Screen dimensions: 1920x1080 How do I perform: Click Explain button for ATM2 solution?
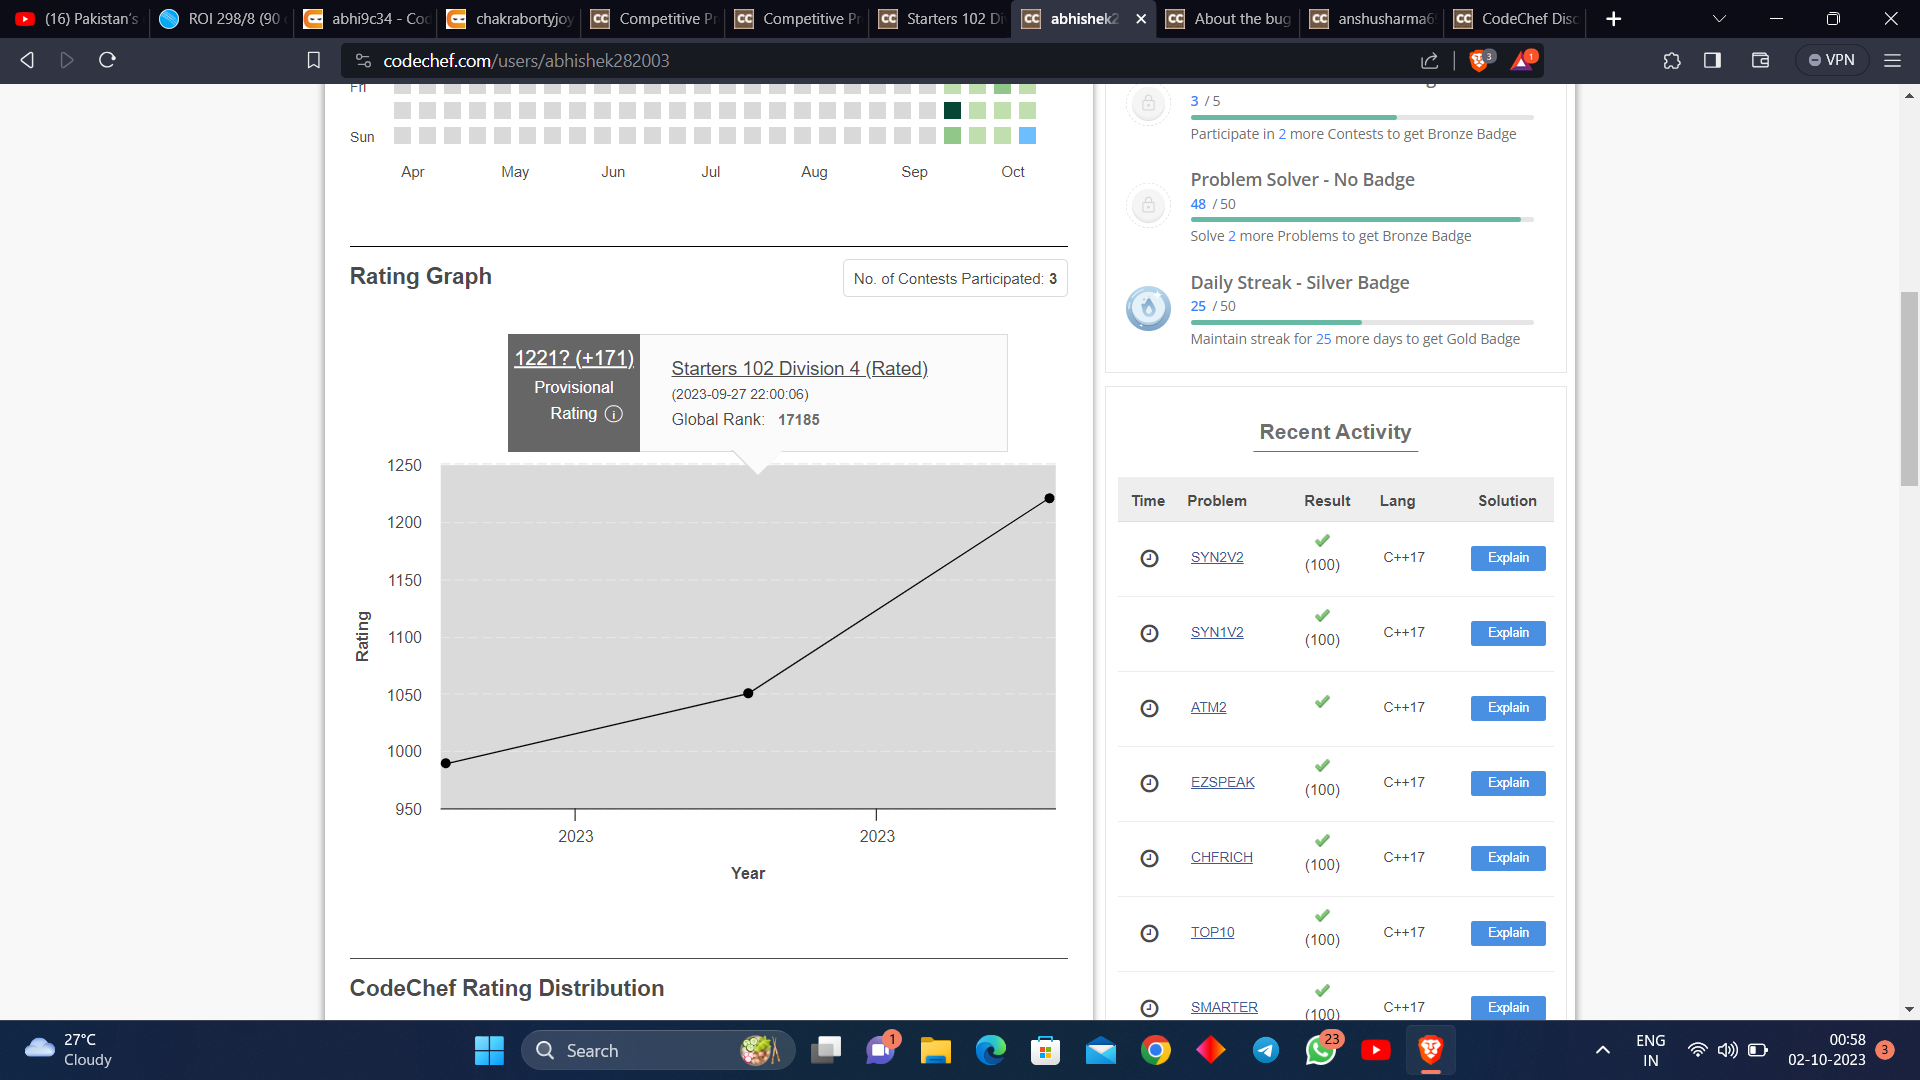click(1507, 708)
